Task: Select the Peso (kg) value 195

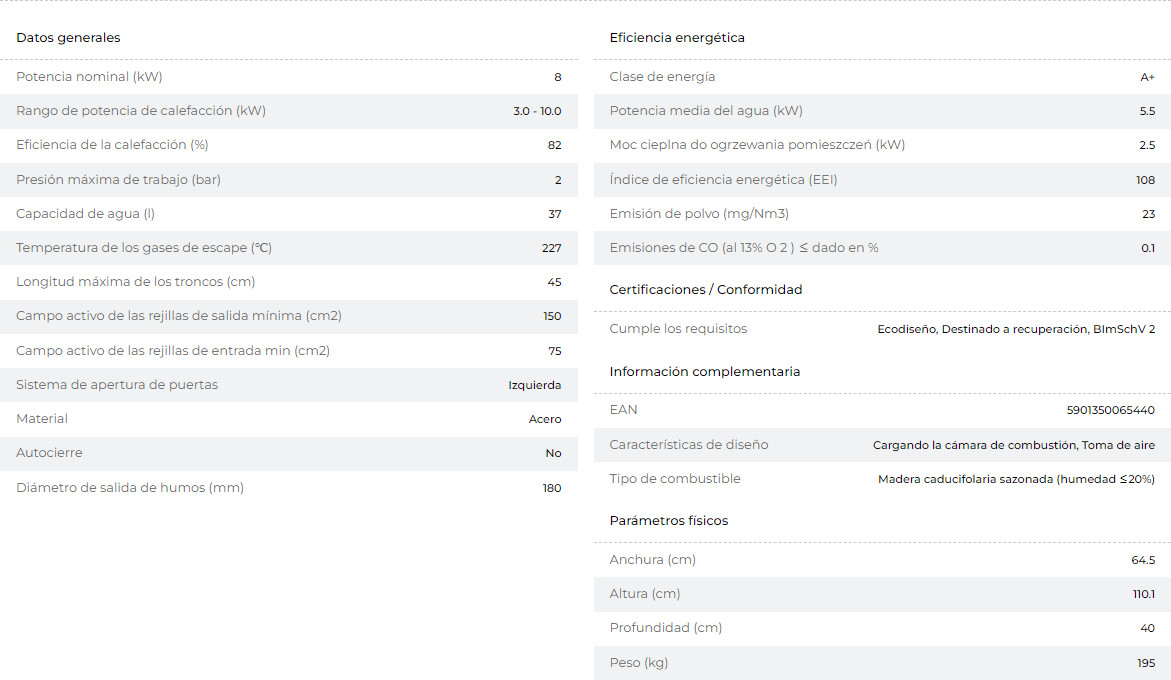Action: point(1145,664)
